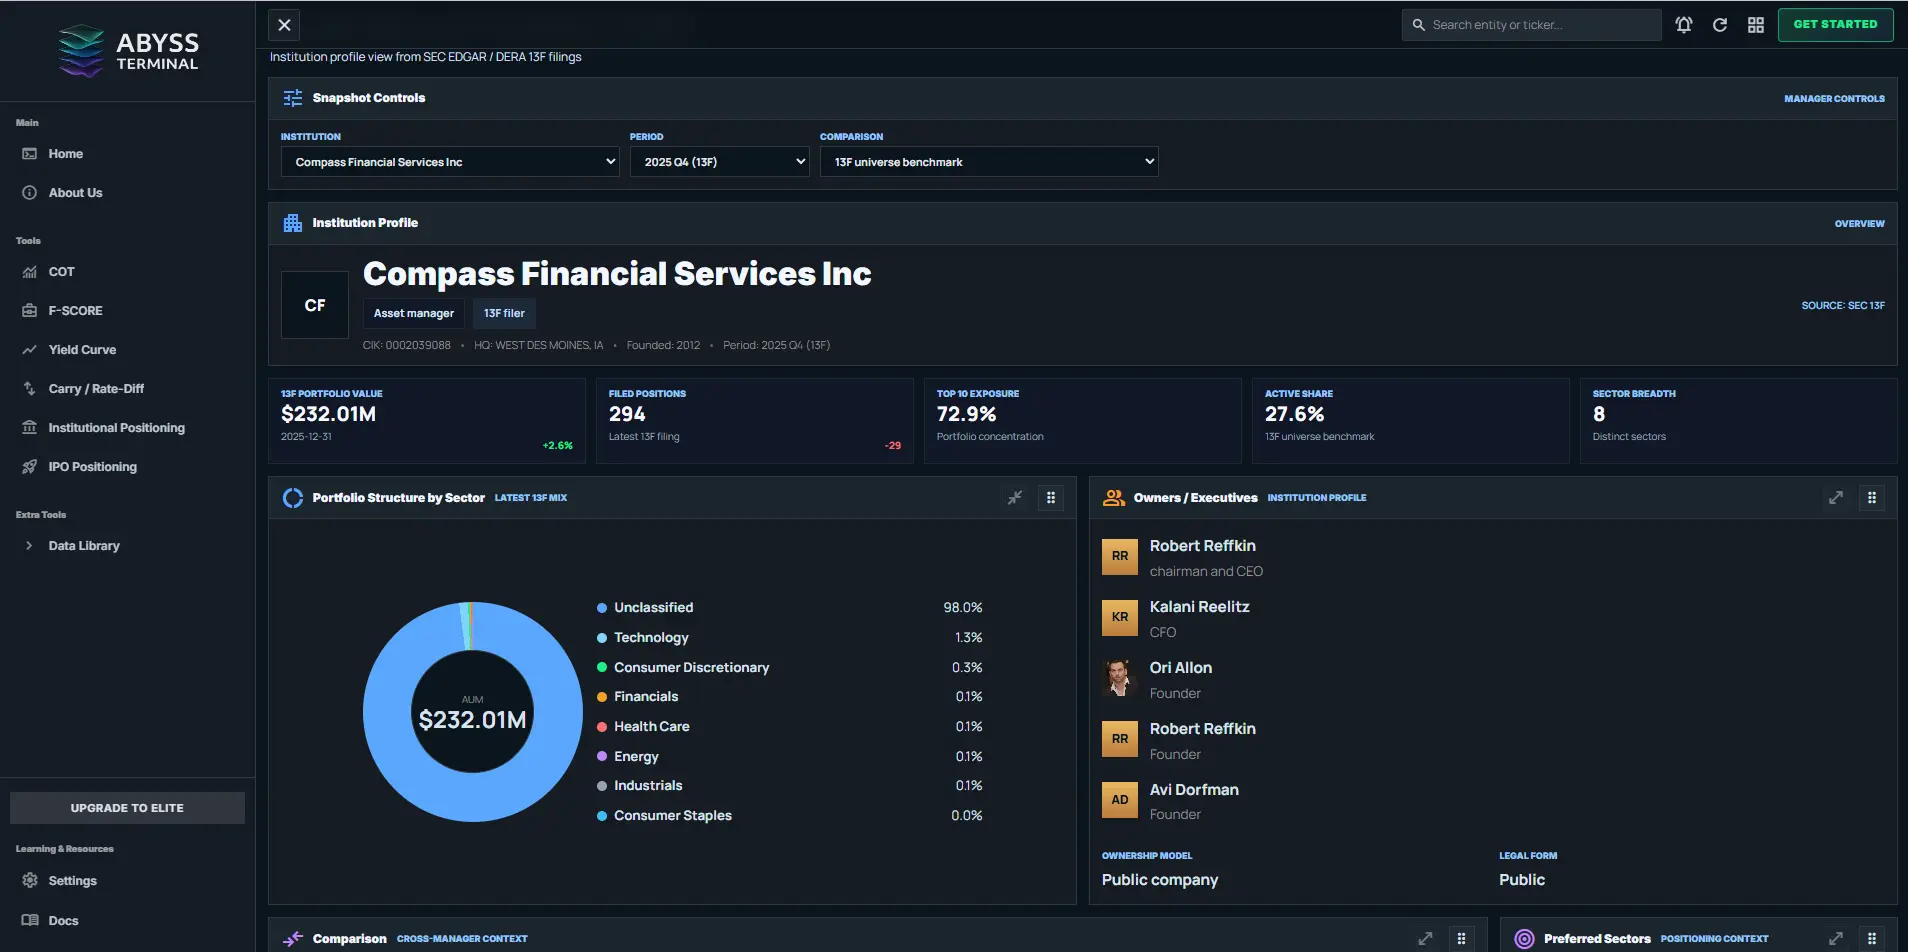Viewport: 1908px width, 952px height.
Task: Toggle the Technology legend swatch
Action: [602, 638]
